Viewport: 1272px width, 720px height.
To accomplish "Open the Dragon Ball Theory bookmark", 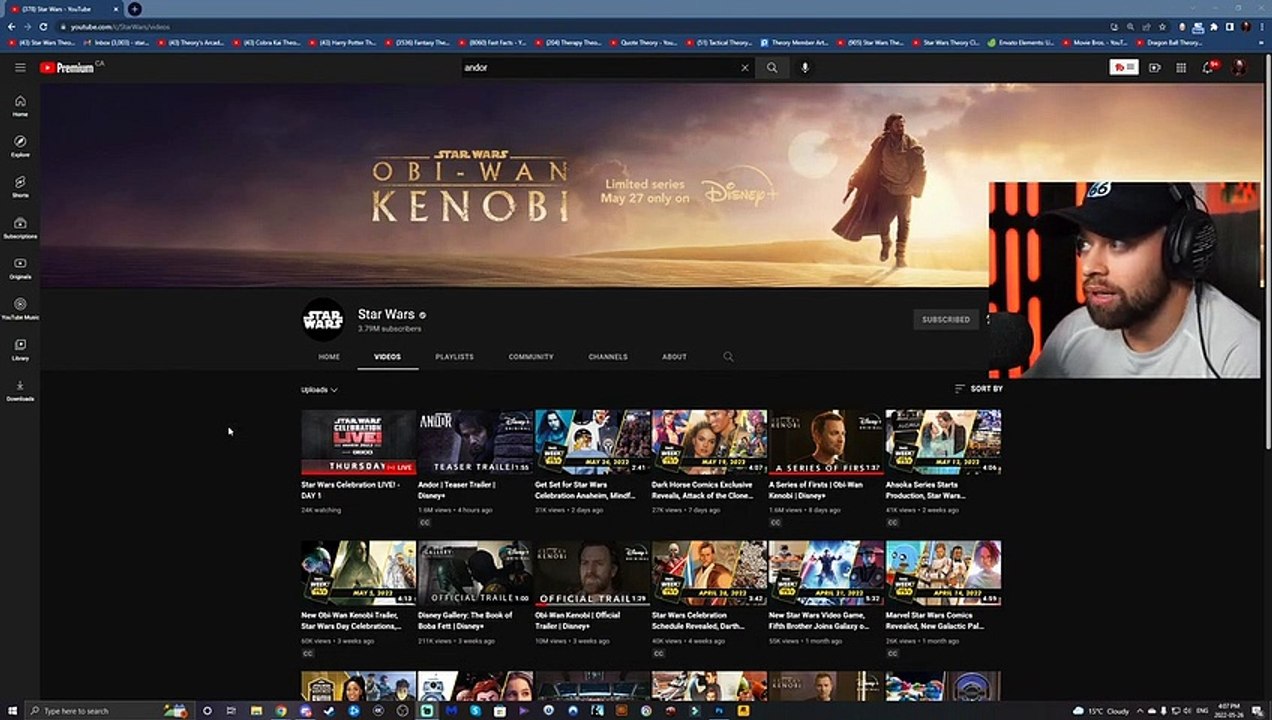I will pos(1168,43).
